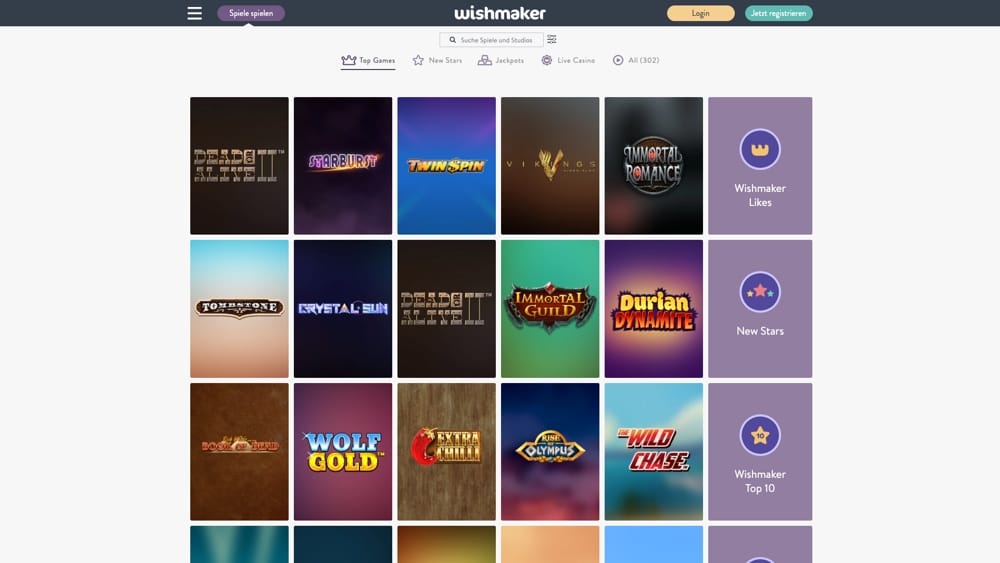Open Dead or Alive II in first row

point(239,166)
